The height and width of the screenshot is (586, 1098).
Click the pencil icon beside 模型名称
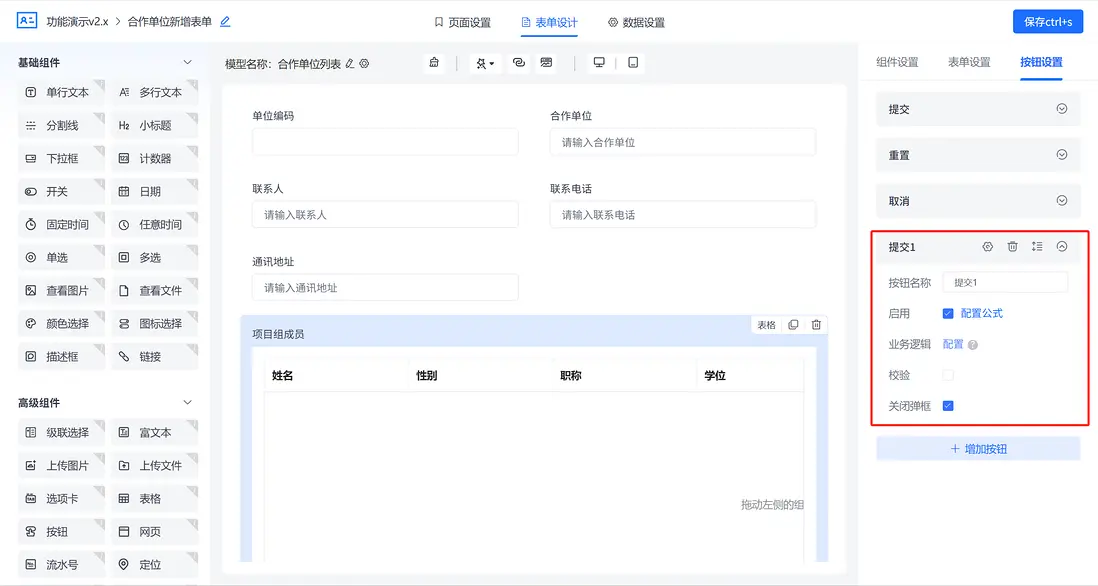[x=350, y=61]
